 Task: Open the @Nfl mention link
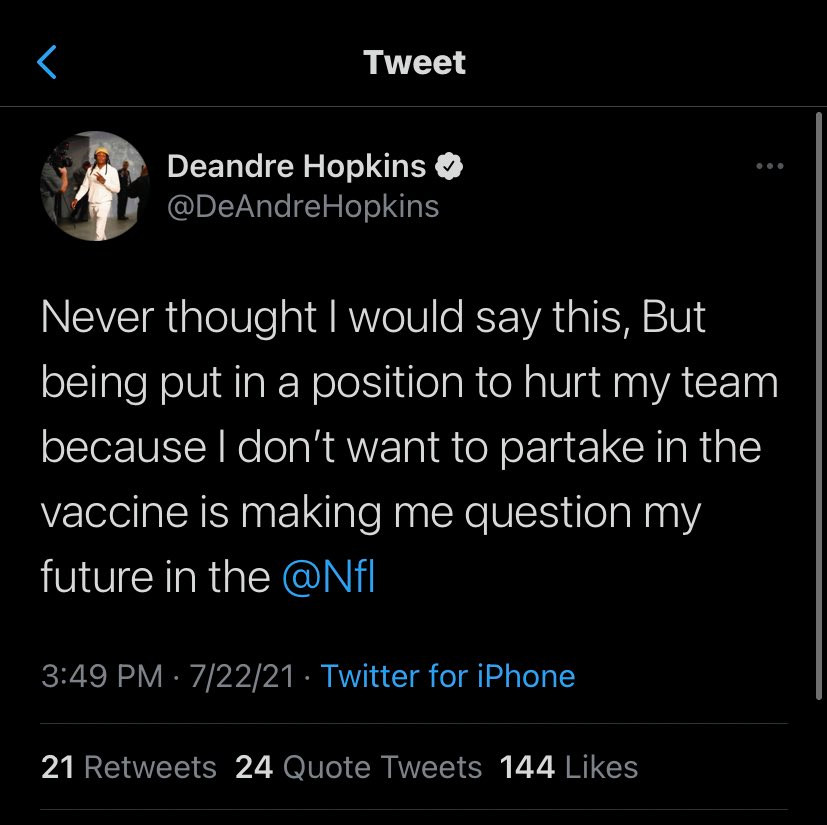pos(329,577)
